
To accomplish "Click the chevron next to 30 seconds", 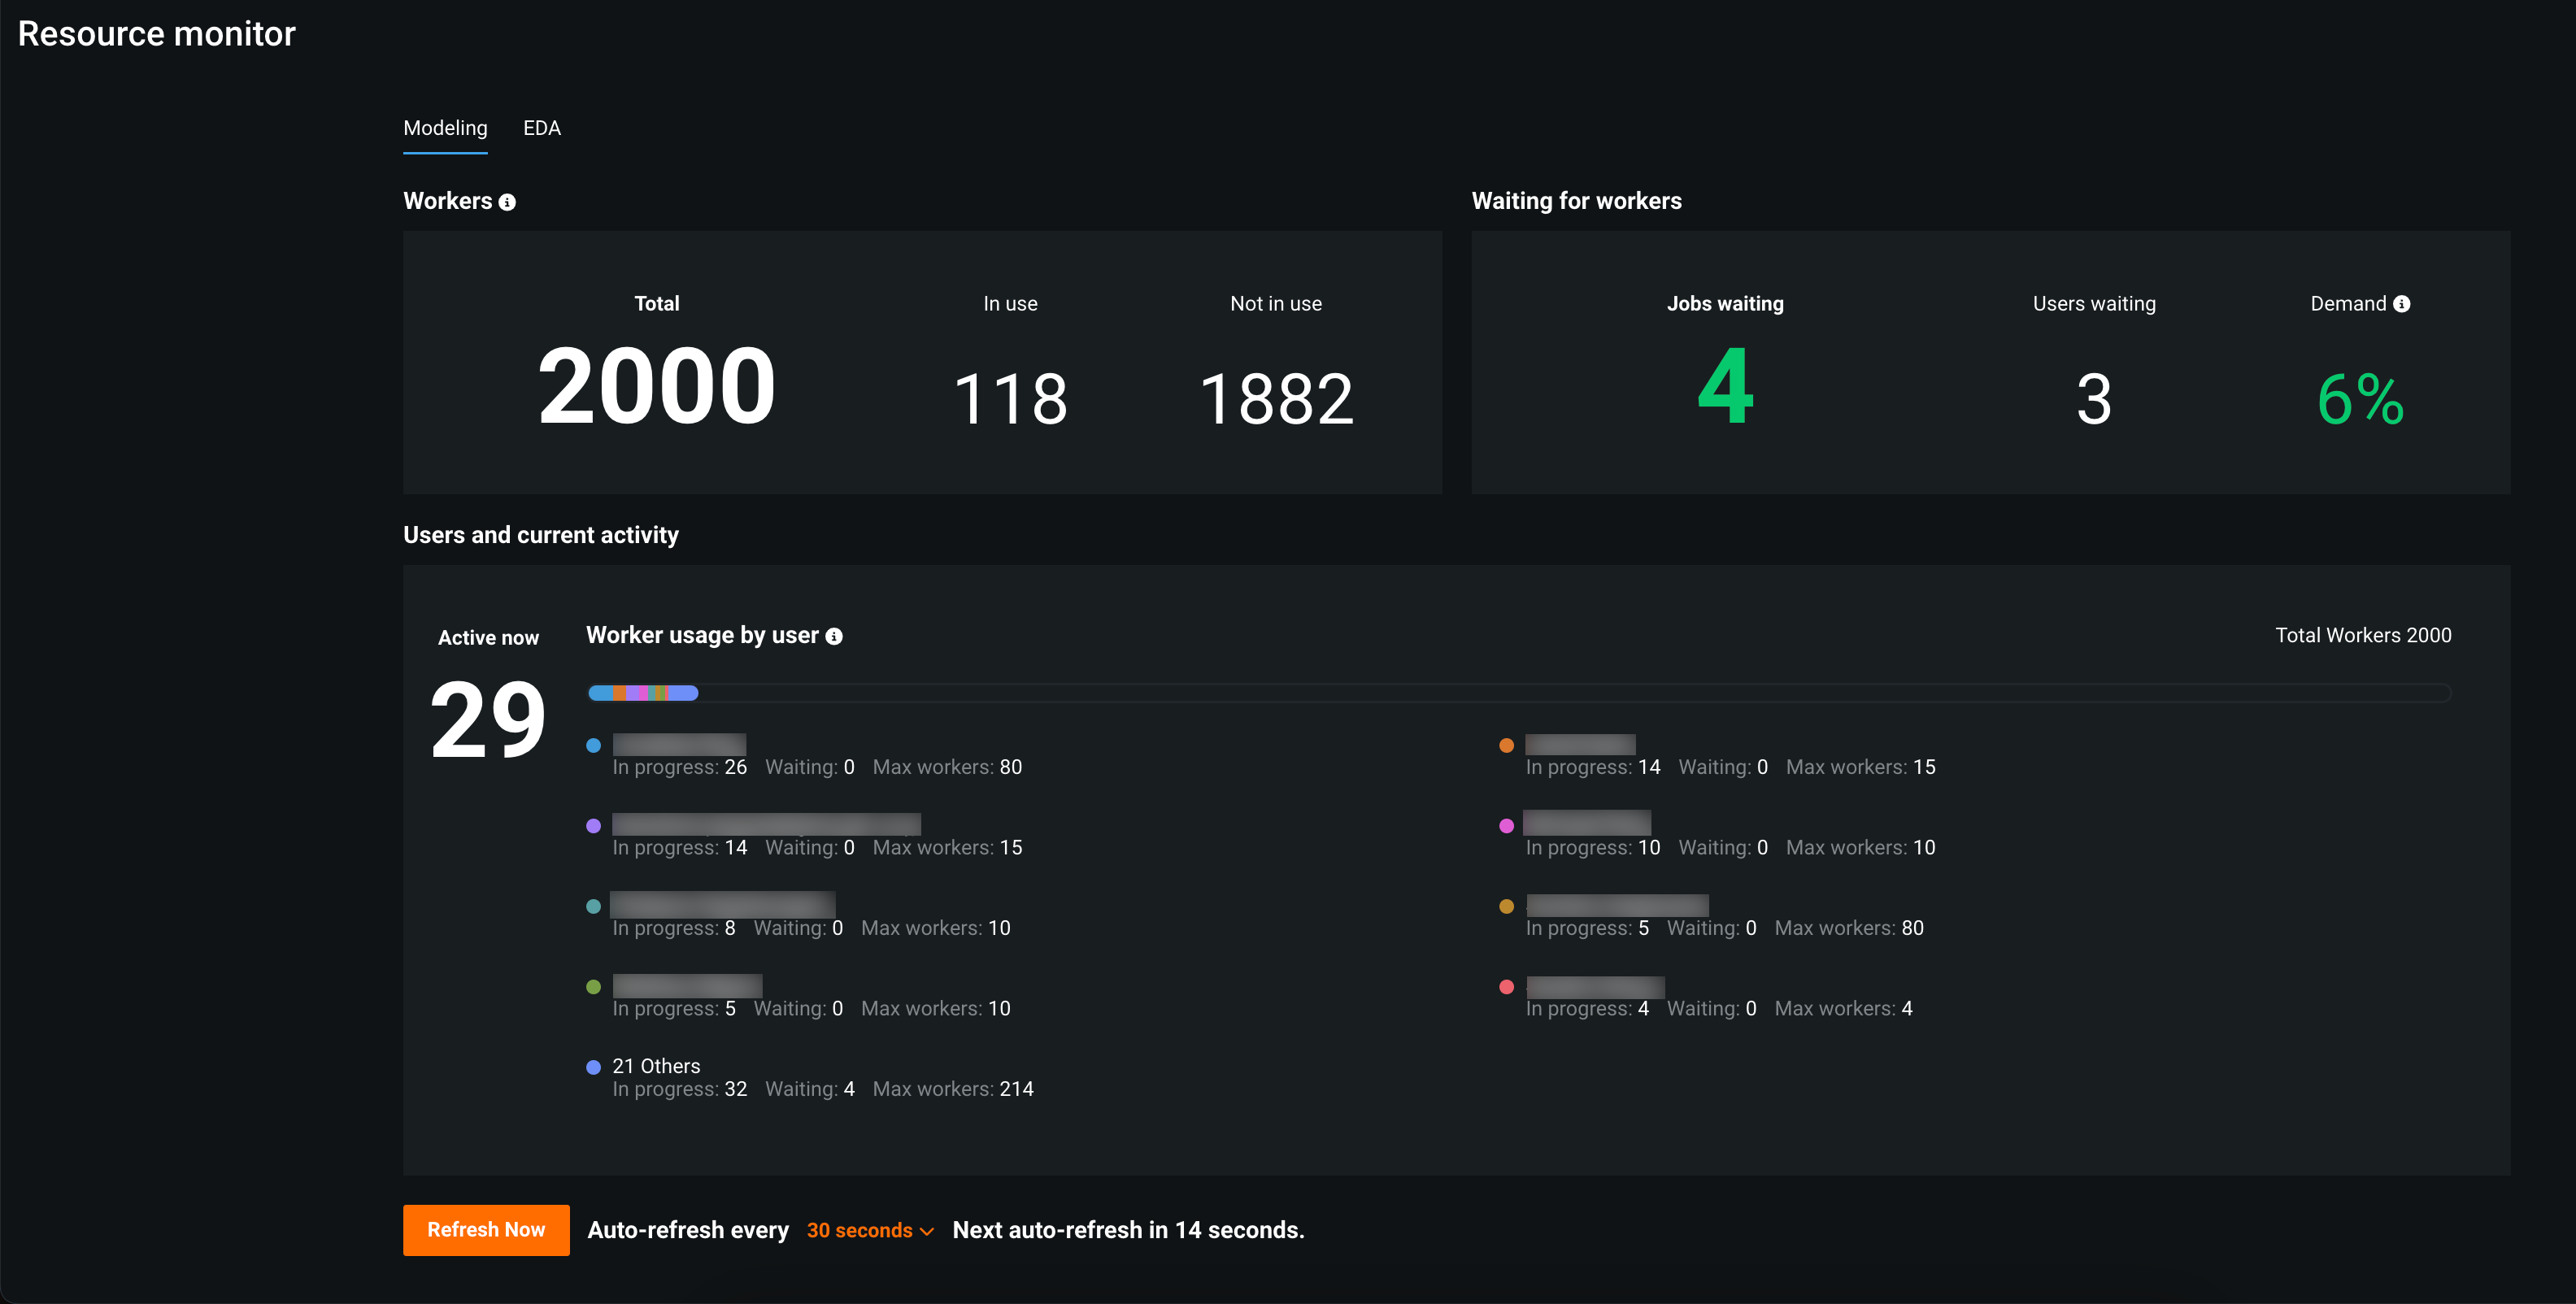I will [x=927, y=1231].
